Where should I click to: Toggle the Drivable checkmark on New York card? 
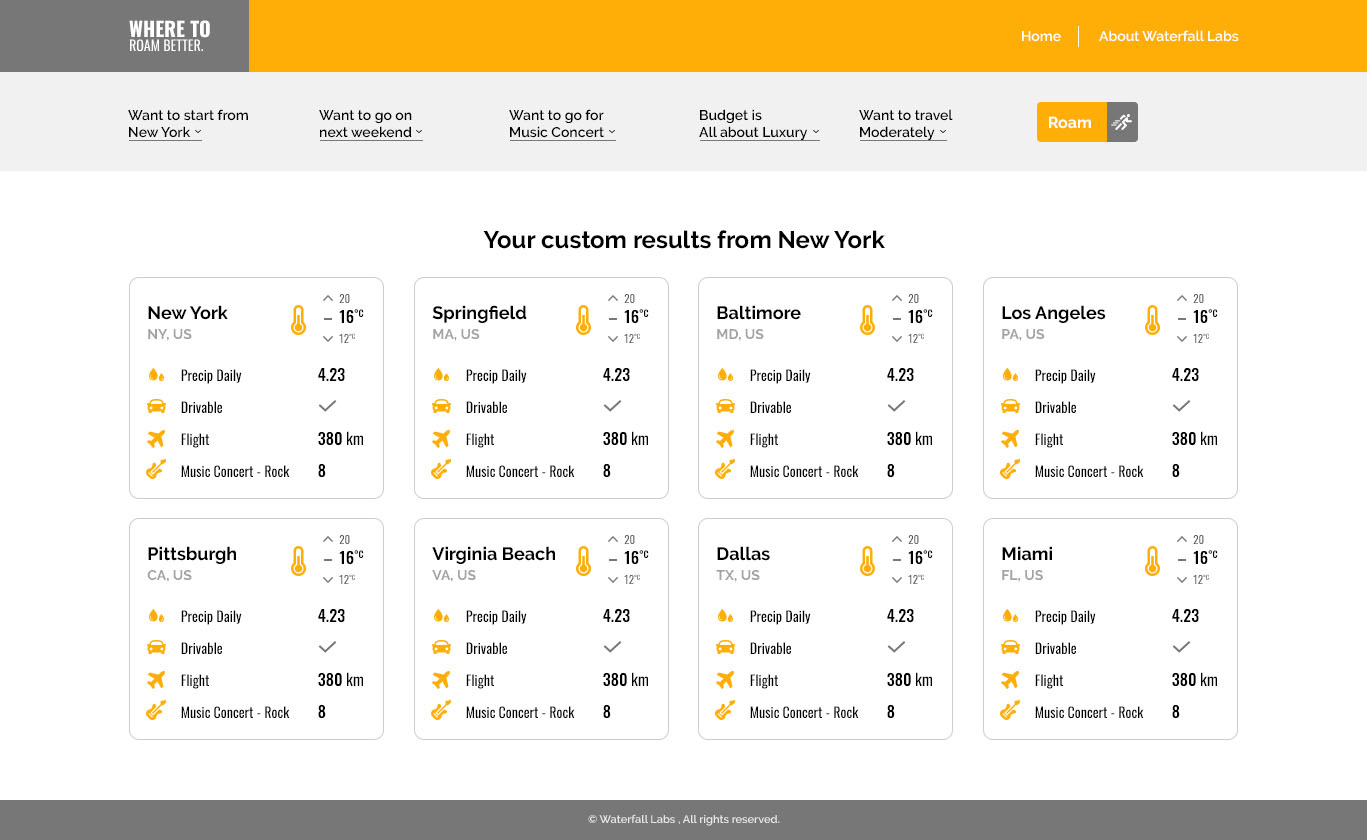[x=327, y=406]
